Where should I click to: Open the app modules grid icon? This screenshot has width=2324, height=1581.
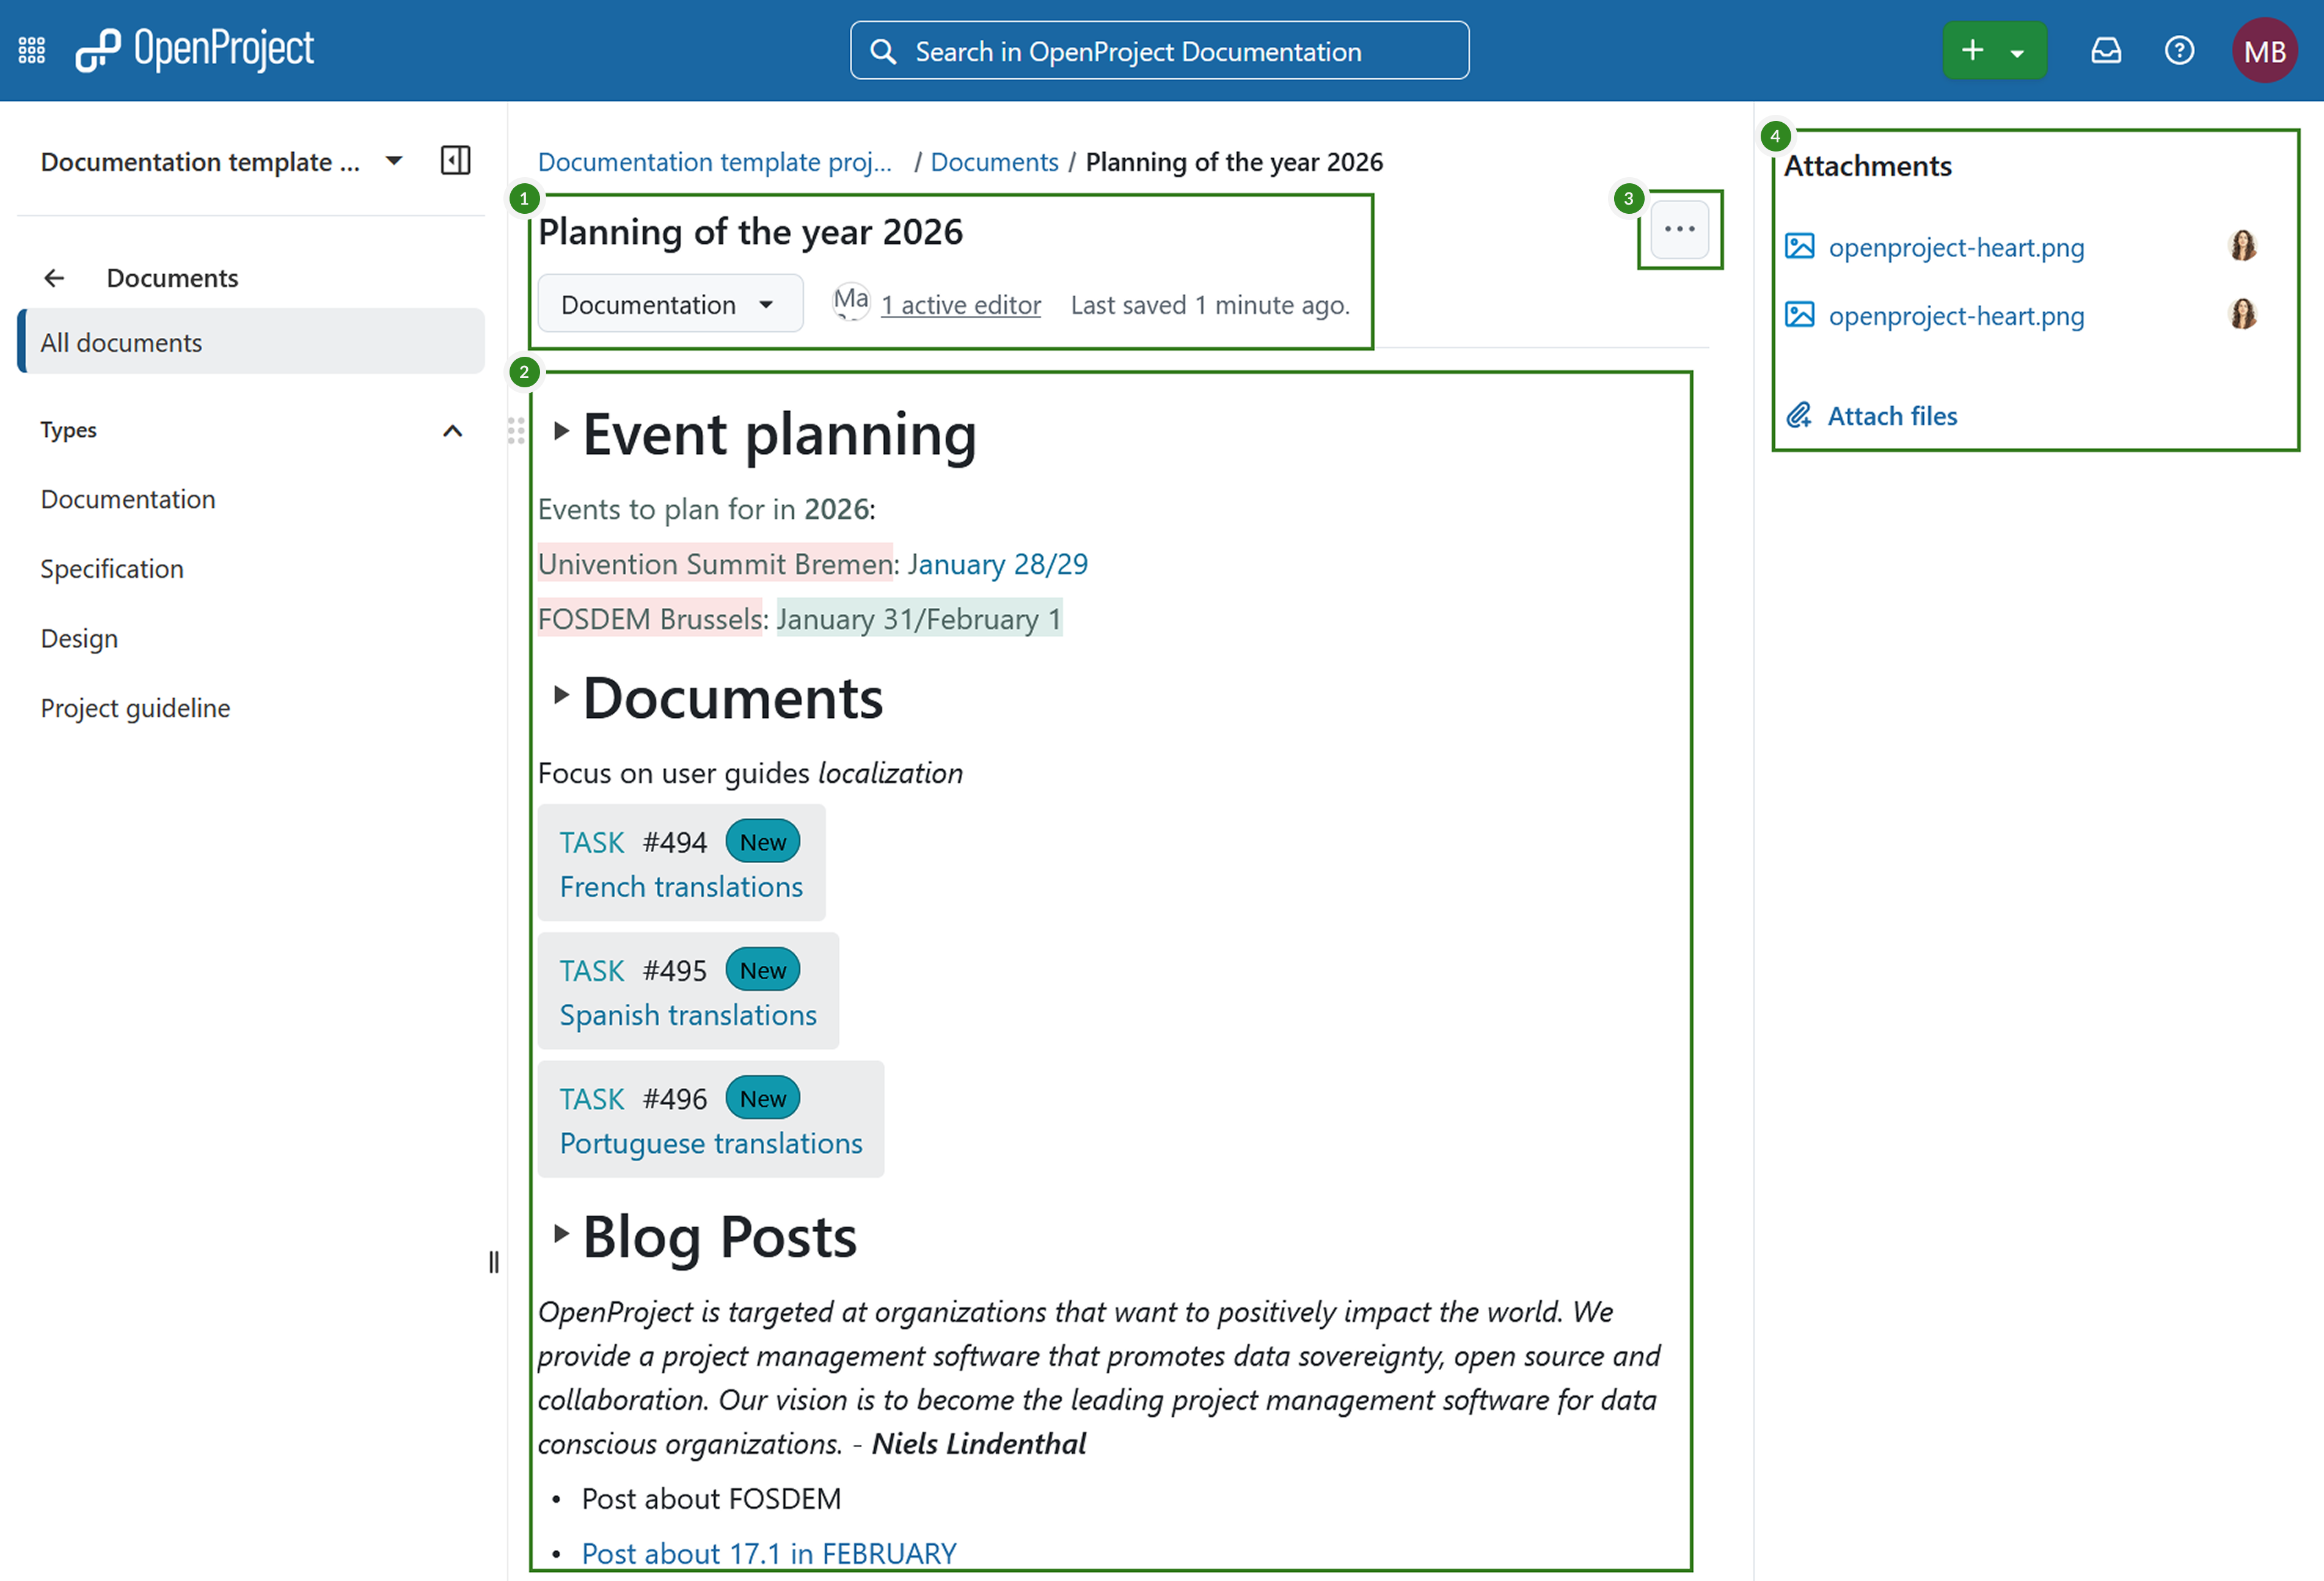tap(31, 49)
